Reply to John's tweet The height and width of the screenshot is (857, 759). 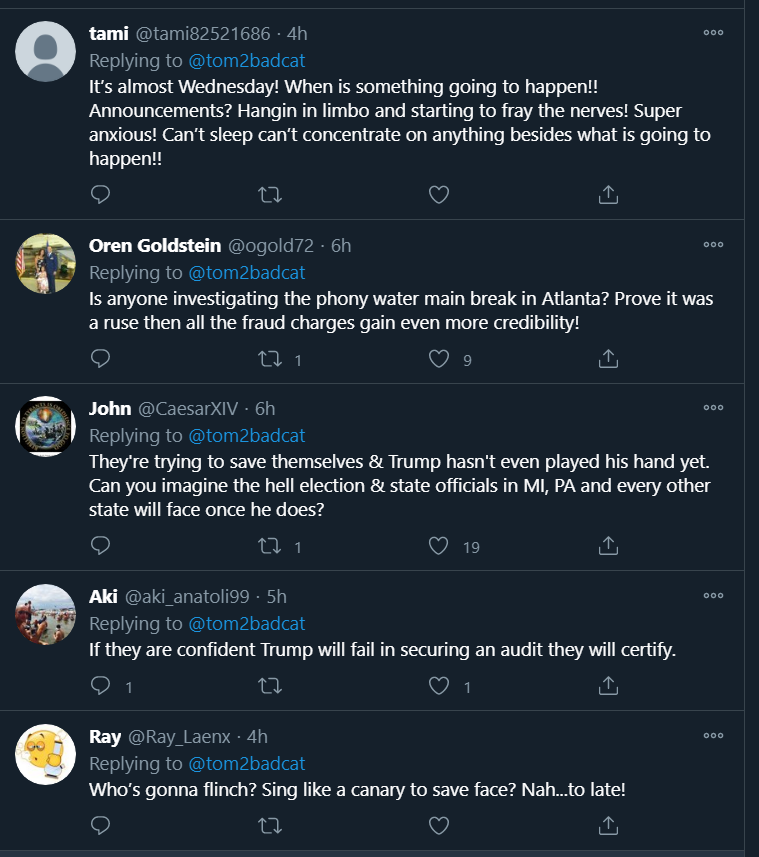(100, 546)
